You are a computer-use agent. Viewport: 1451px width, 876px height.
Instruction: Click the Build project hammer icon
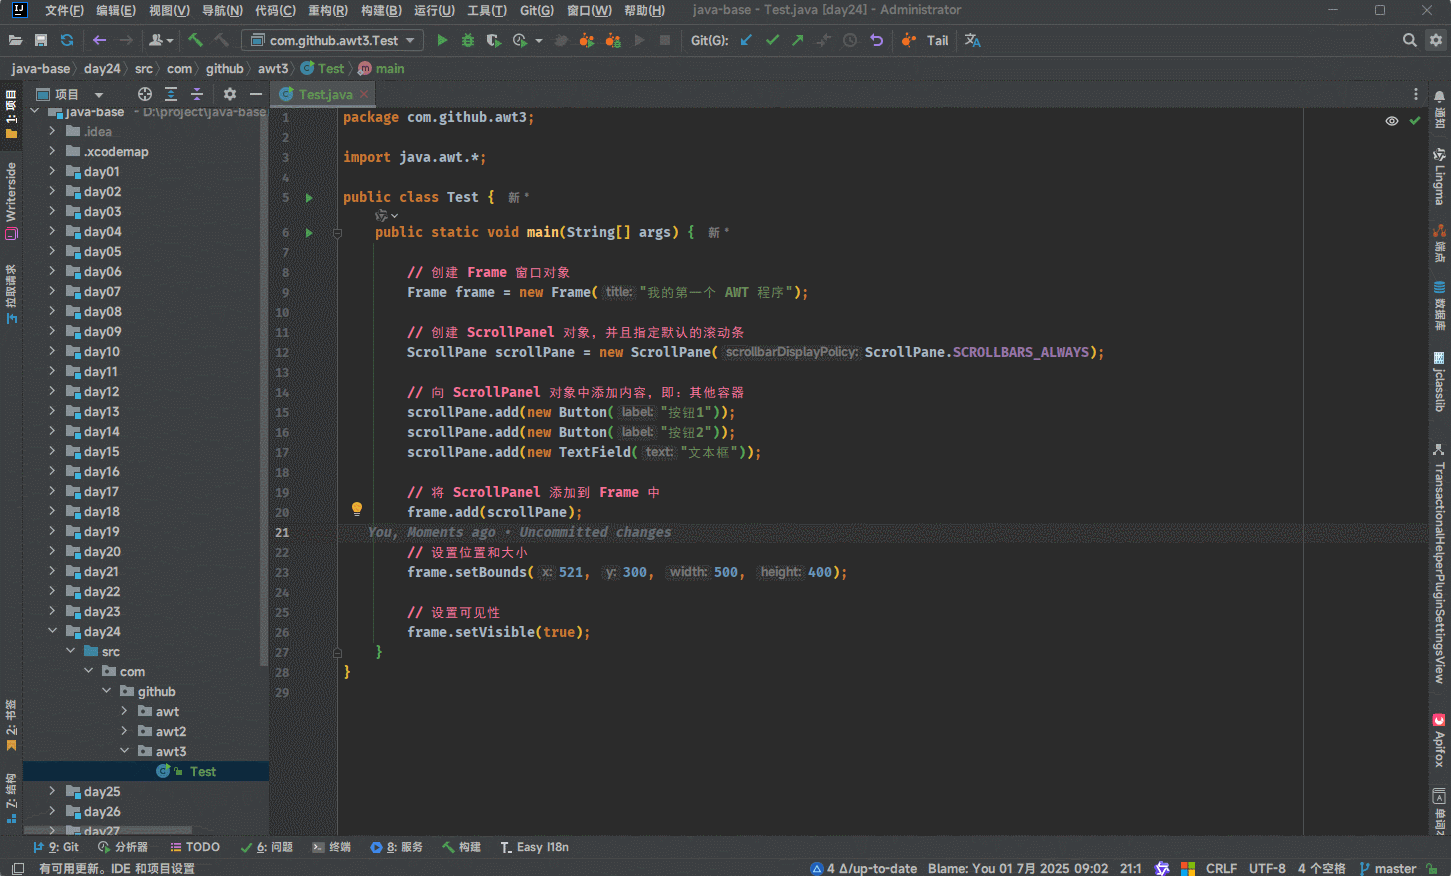pos(196,41)
